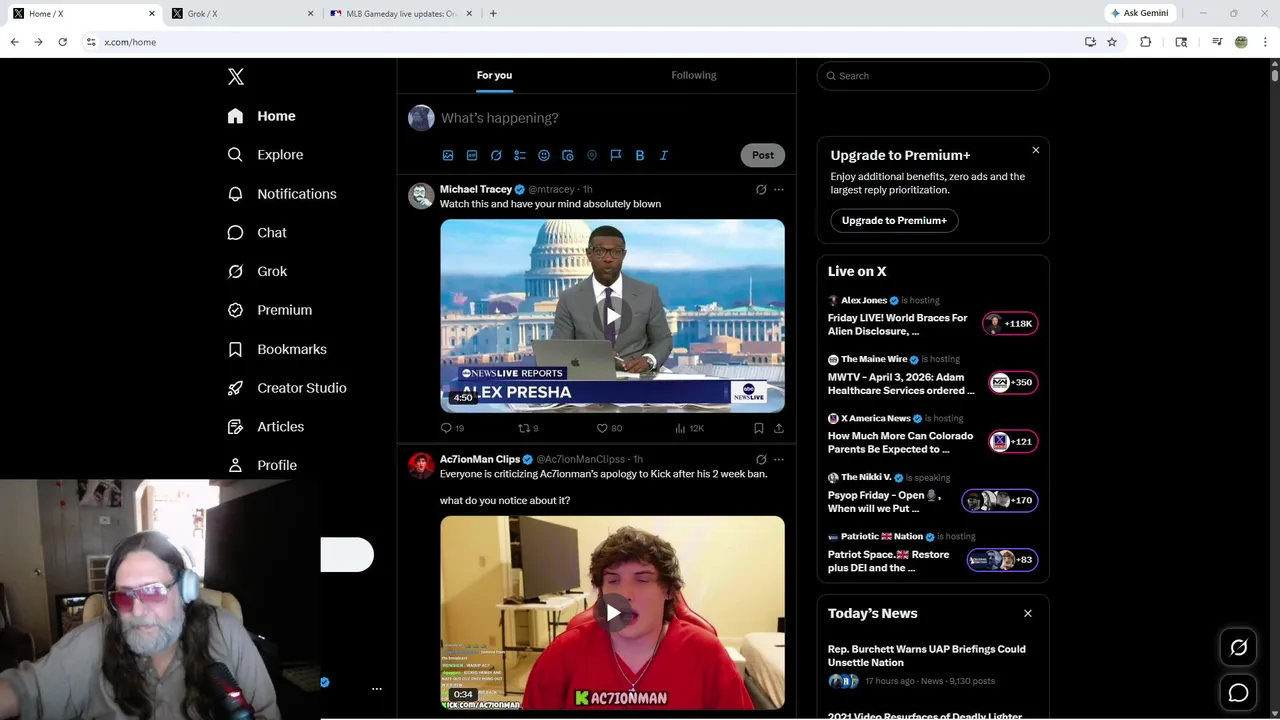
Task: Click the flag icon in composer toolbar
Action: tap(616, 155)
